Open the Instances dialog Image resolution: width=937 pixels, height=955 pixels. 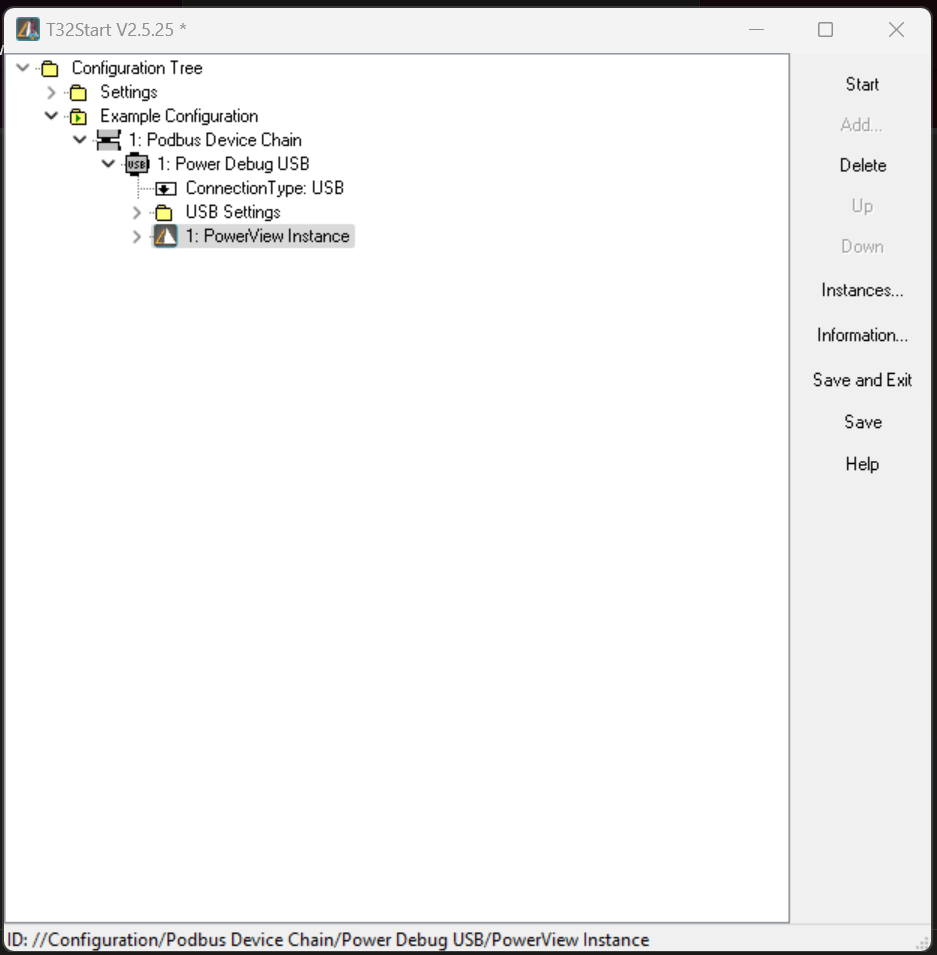pos(862,290)
